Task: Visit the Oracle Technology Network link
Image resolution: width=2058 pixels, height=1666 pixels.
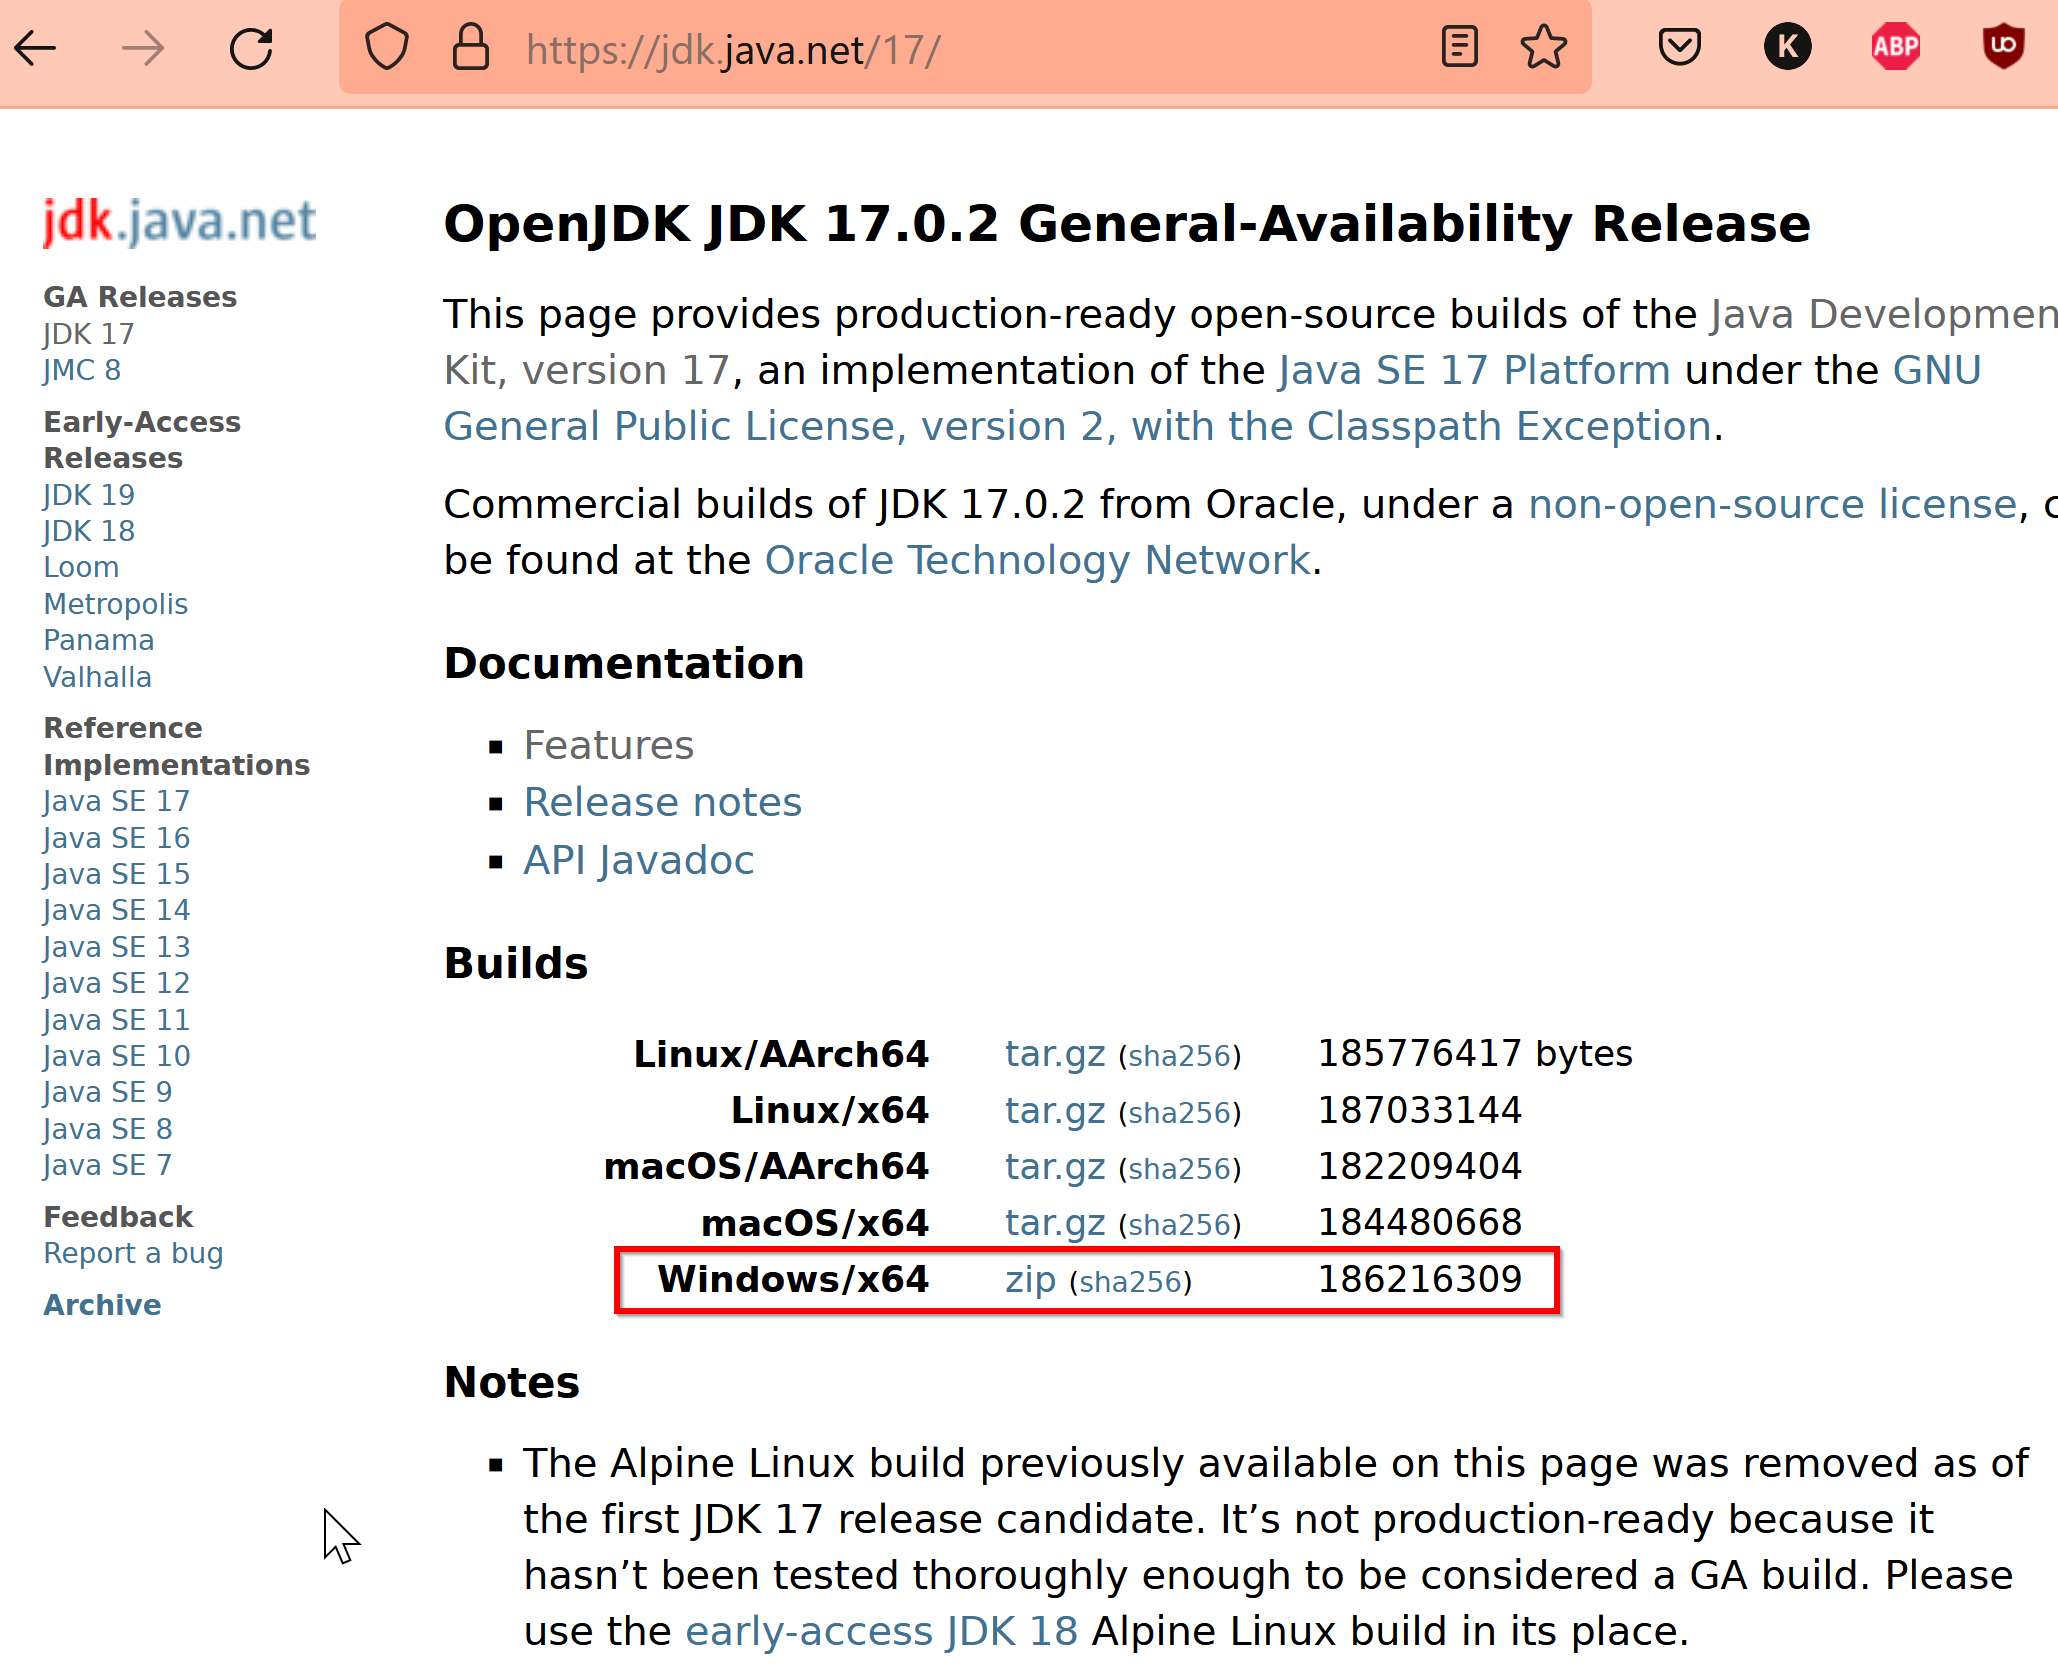Action: pyautogui.click(x=1038, y=560)
